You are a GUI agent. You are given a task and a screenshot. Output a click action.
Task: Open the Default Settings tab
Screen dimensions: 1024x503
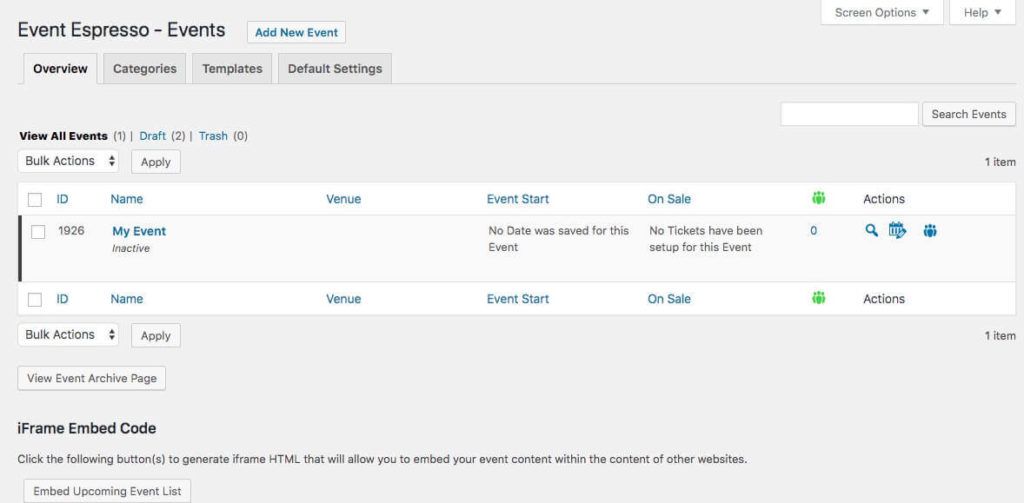[x=334, y=69]
